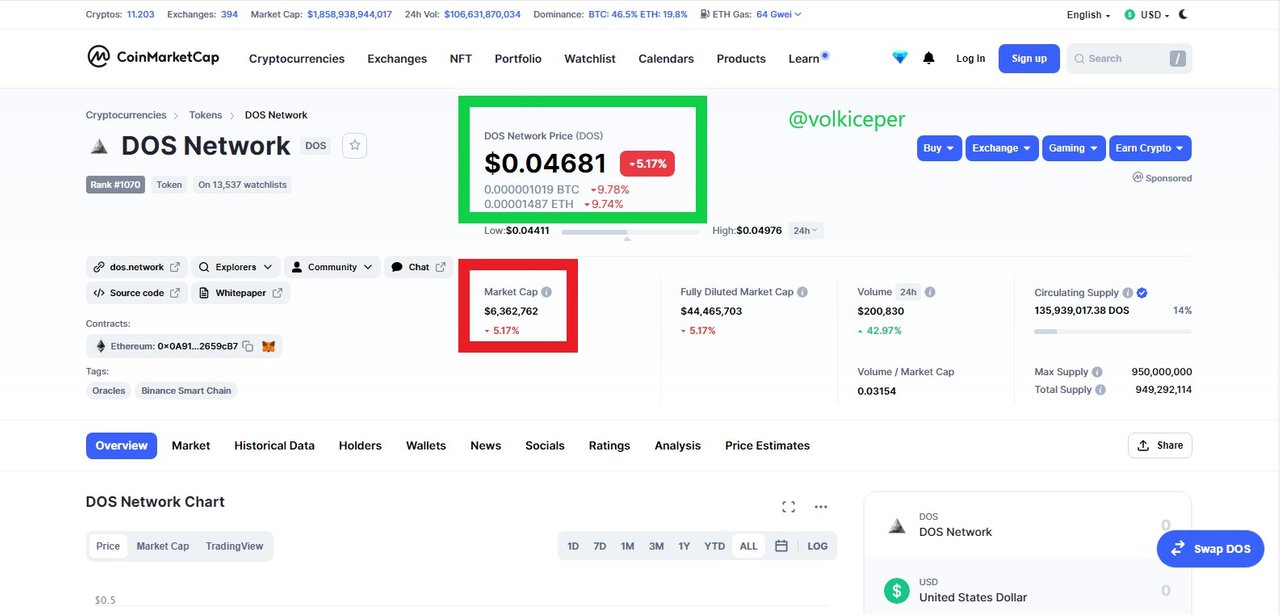Open the notifications bell

click(x=929, y=58)
